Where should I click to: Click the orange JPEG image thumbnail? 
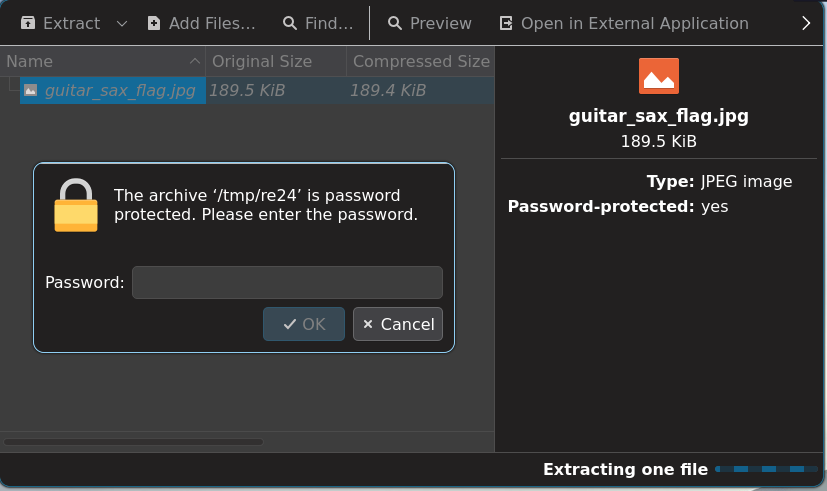tap(659, 76)
